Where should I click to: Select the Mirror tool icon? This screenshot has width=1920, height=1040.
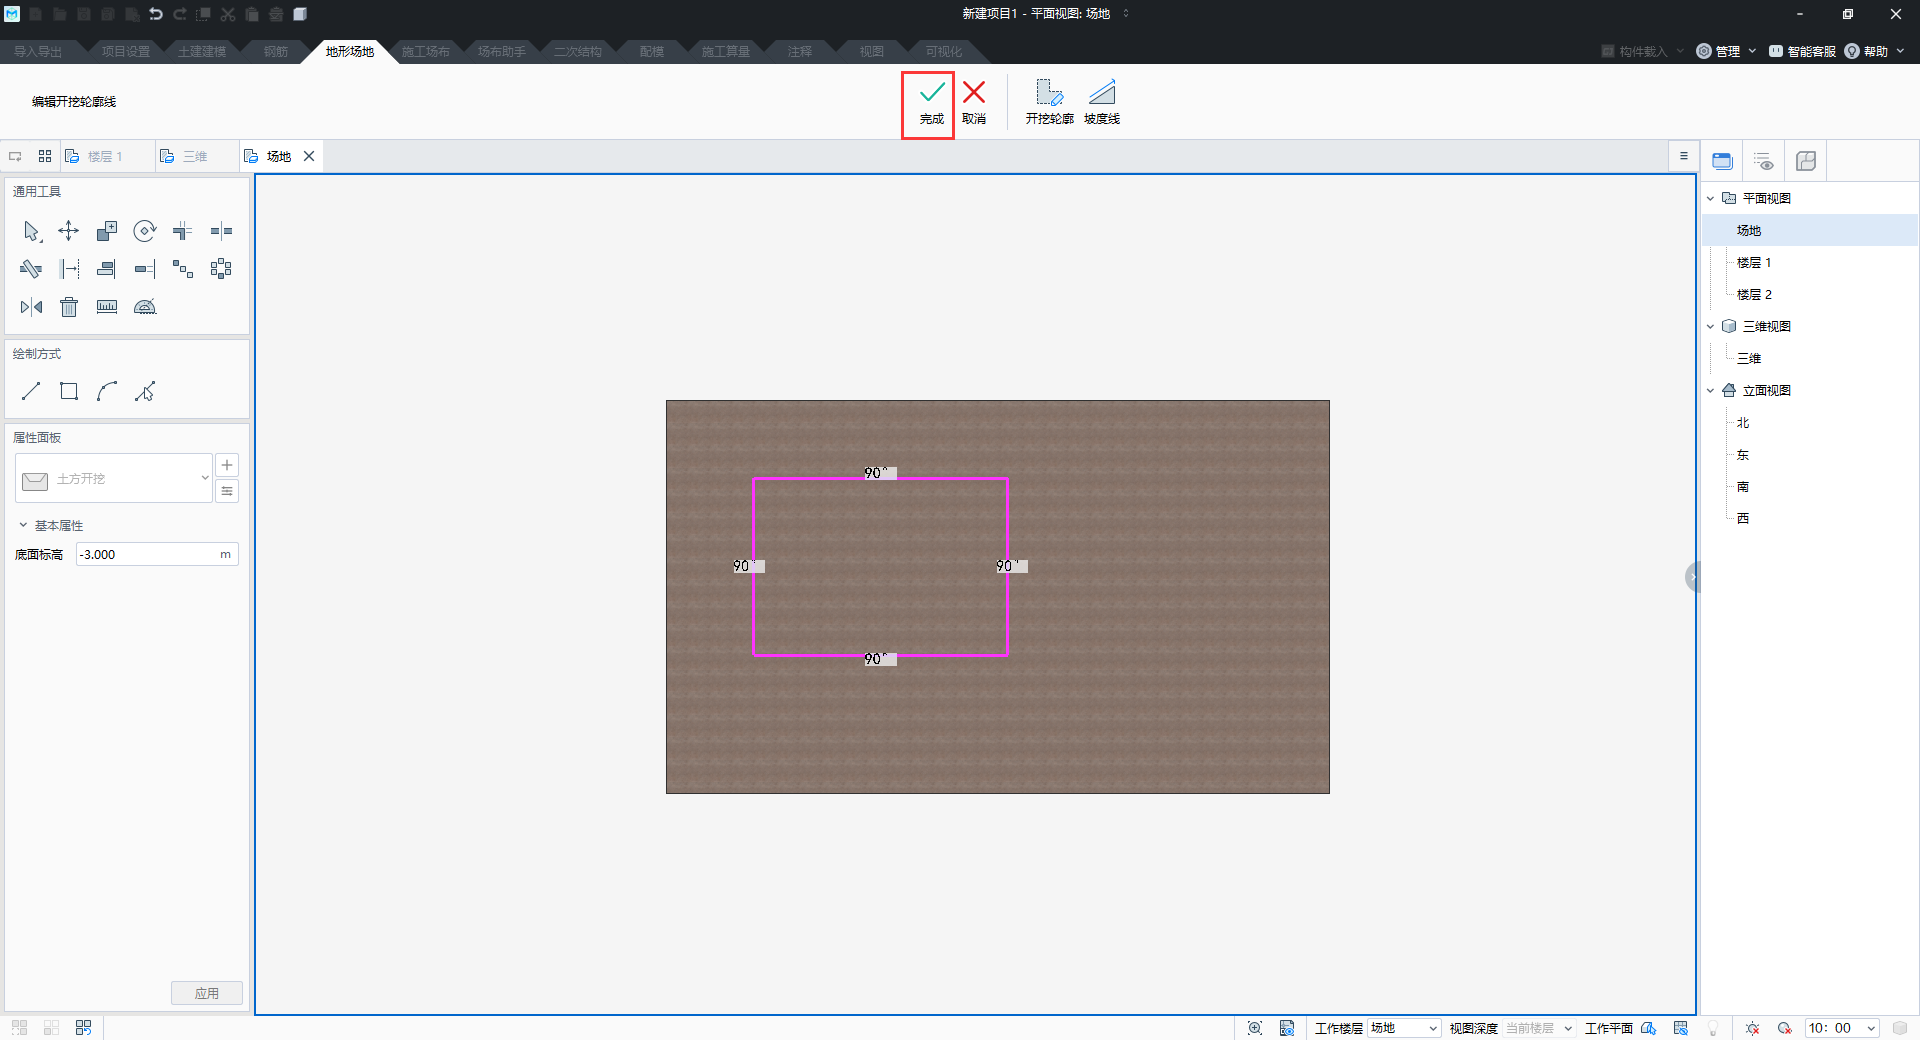(31, 307)
